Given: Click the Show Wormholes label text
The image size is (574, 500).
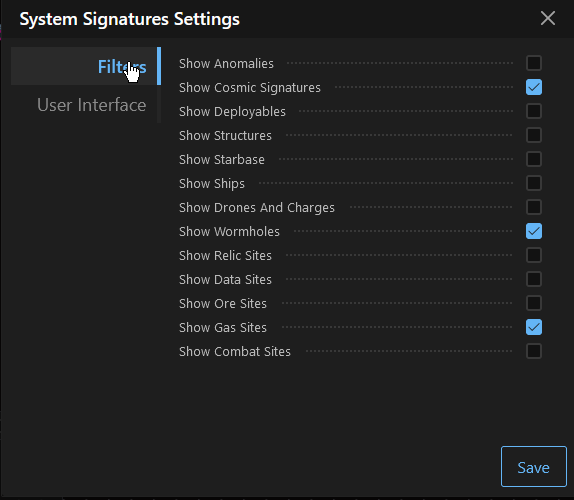Looking at the screenshot, I should pyautogui.click(x=229, y=231).
